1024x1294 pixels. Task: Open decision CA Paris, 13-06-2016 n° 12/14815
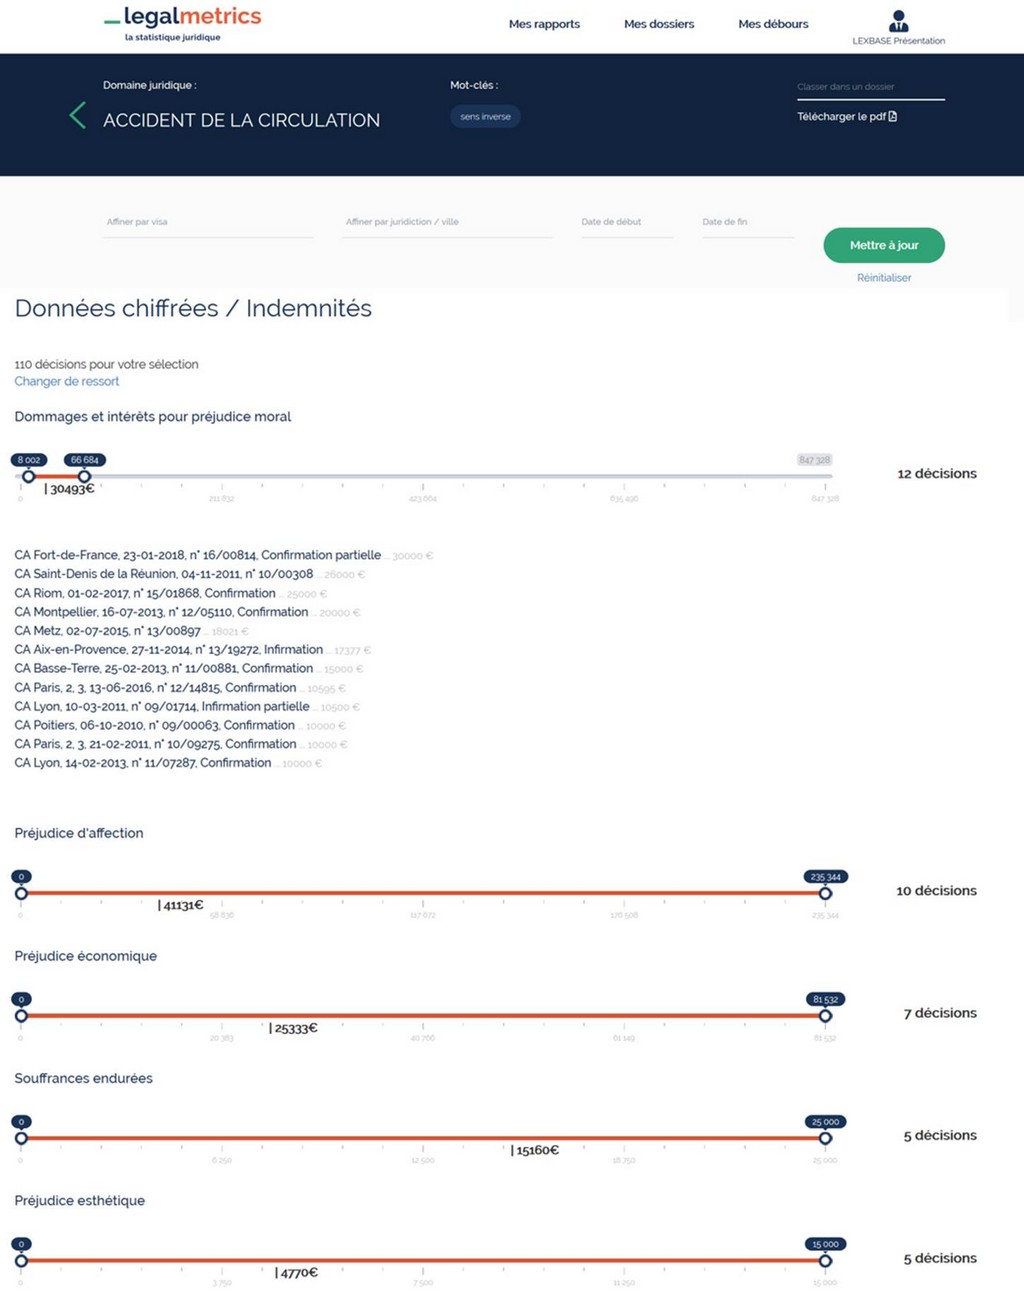pos(155,688)
